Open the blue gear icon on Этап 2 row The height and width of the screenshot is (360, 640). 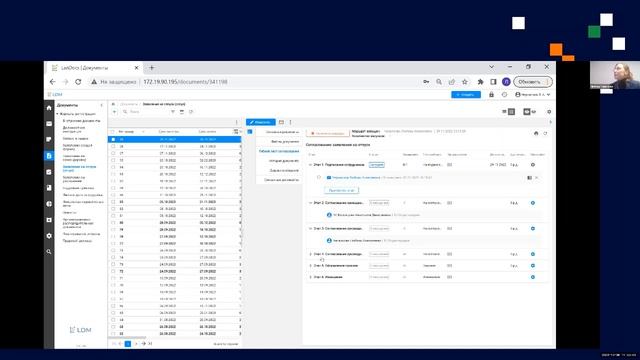[x=533, y=203]
